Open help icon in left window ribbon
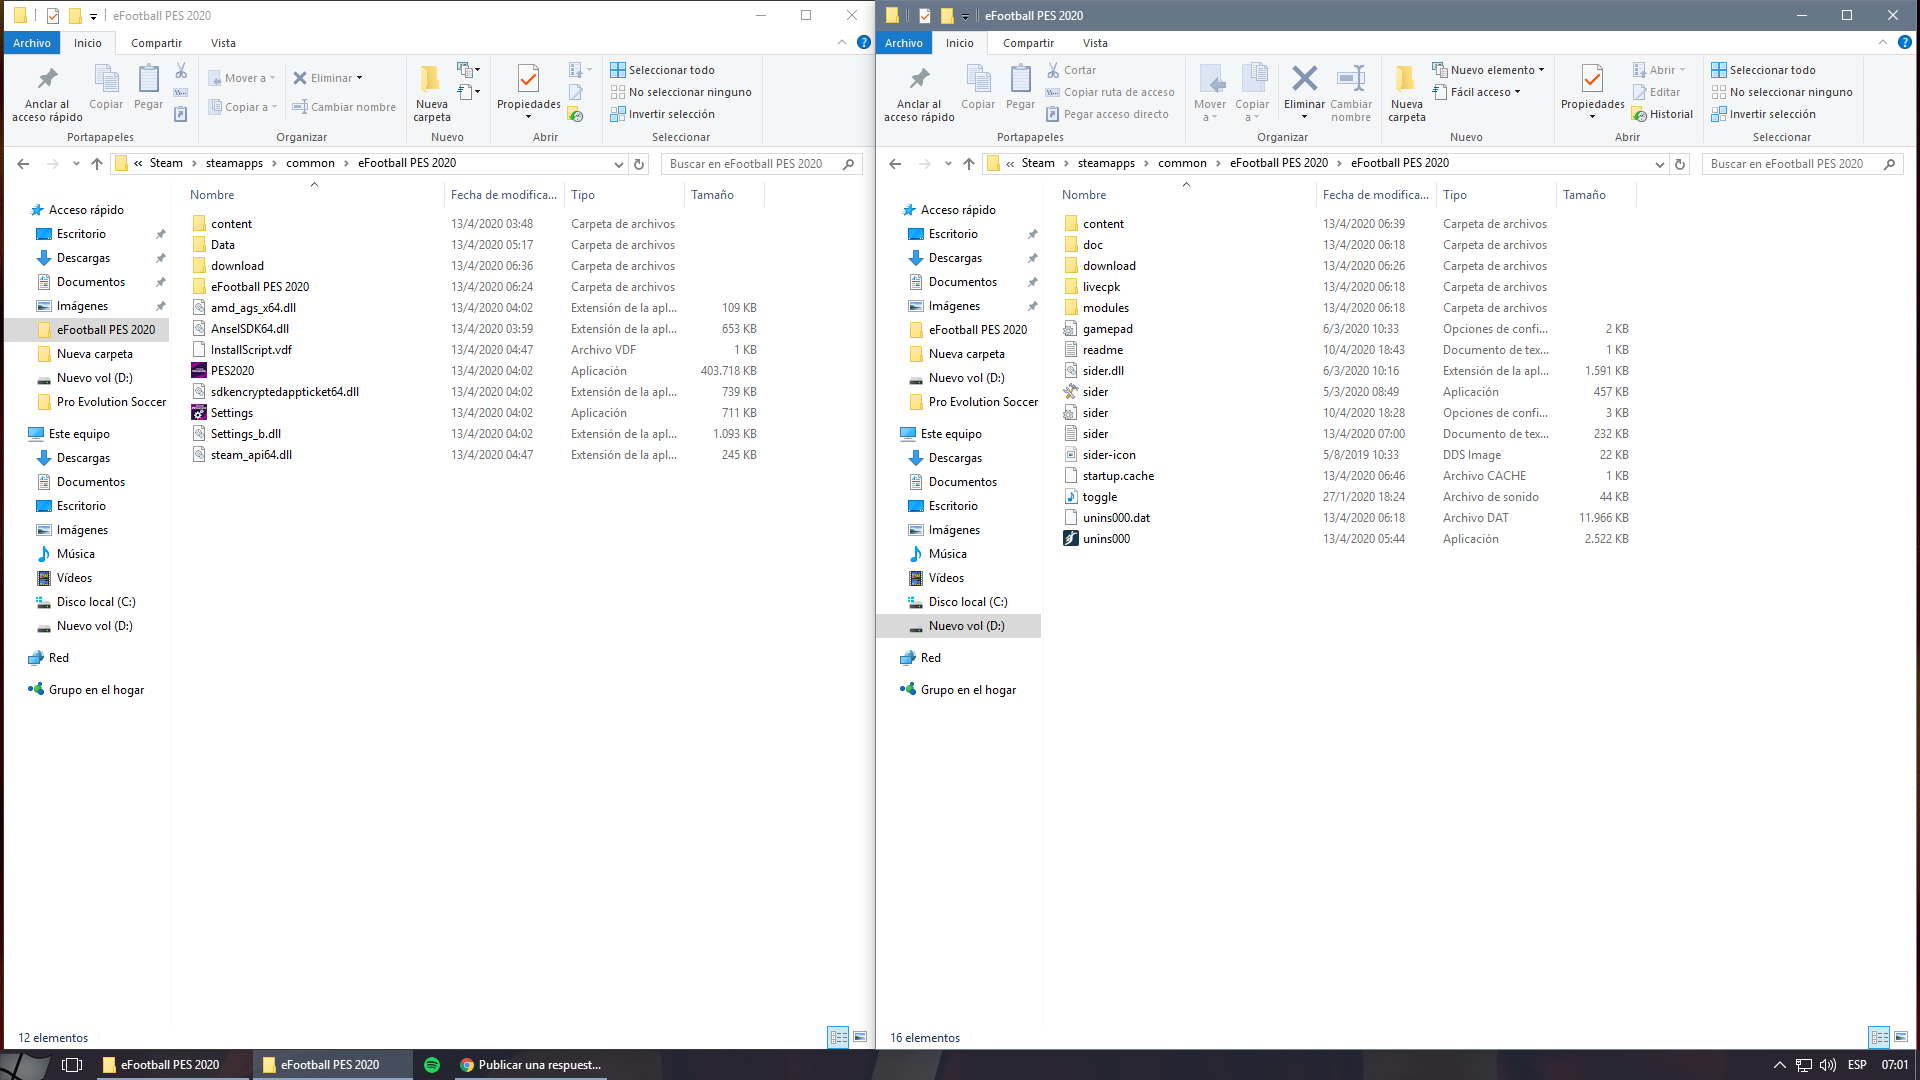Screen dimensions: 1920x1080 pos(863,42)
